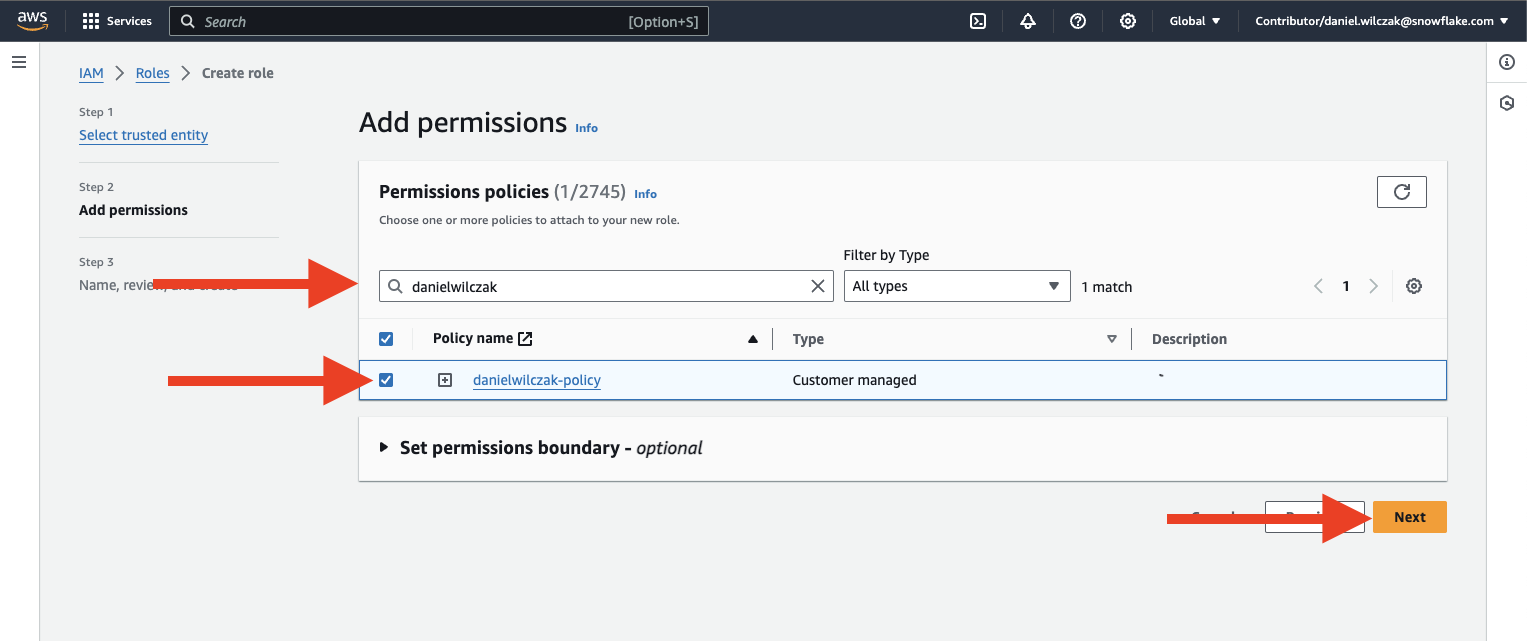Open the danielwilczak-policy link
Viewport: 1527px width, 641px height.
click(536, 380)
